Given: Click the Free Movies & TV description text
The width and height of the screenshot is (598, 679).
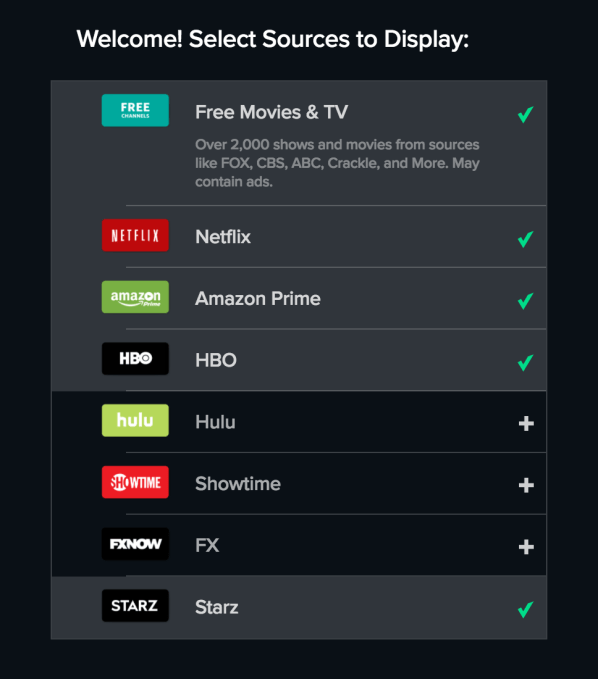Looking at the screenshot, I should point(337,163).
